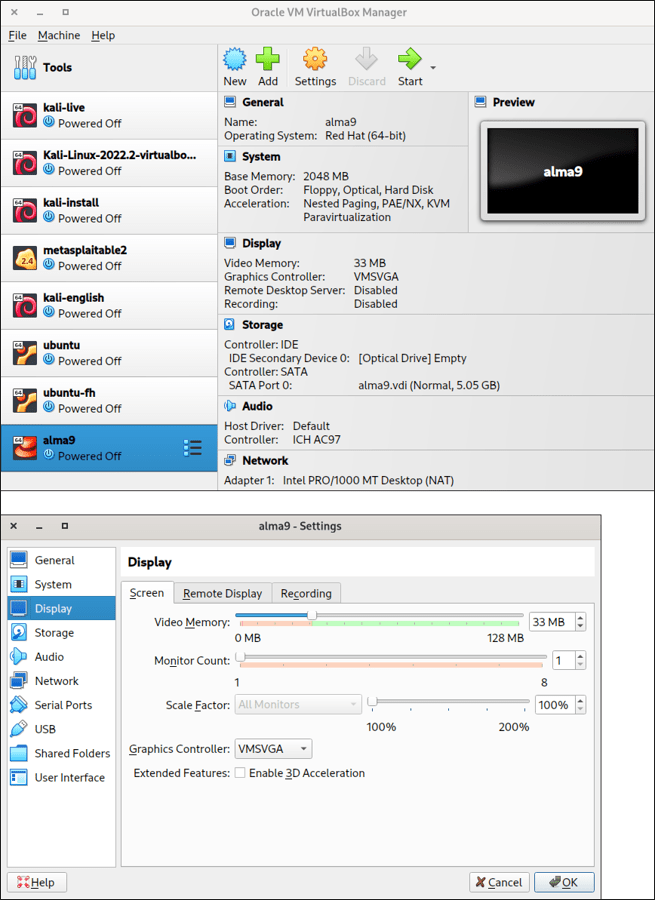The image size is (655, 900).
Task: Click the Cancel button
Action: click(499, 882)
